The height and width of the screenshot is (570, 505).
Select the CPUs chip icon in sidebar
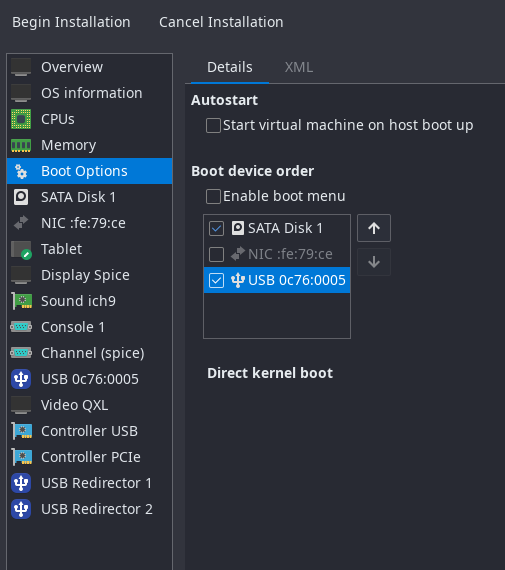(x=21, y=119)
